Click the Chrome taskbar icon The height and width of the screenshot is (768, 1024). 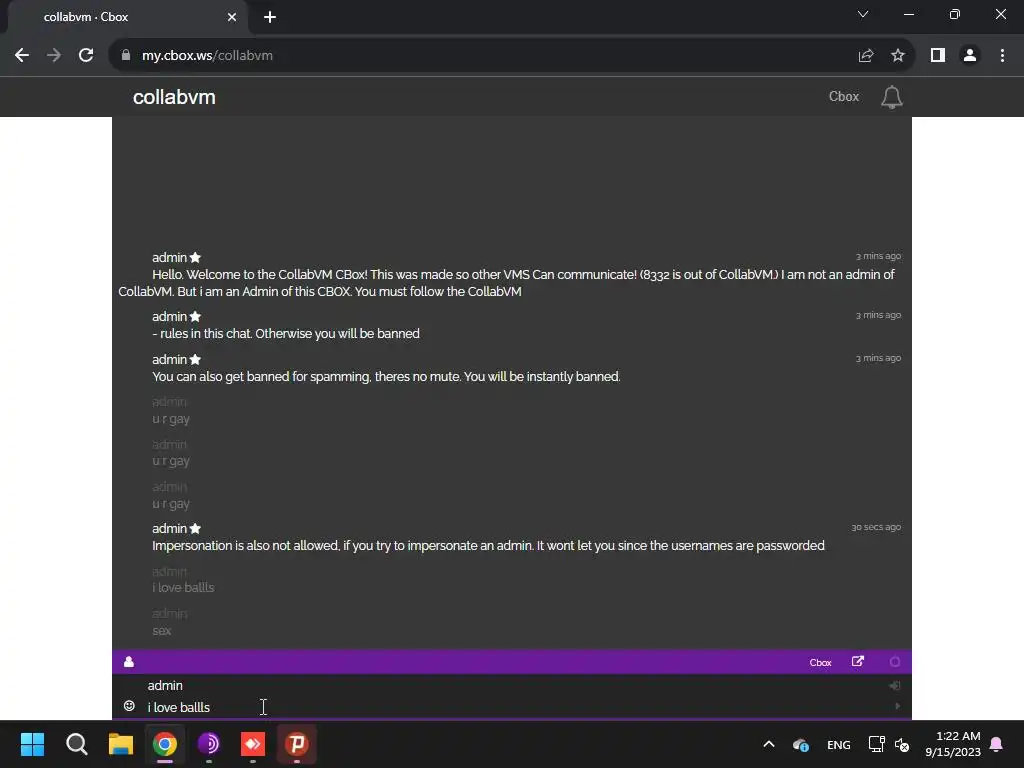coord(165,744)
